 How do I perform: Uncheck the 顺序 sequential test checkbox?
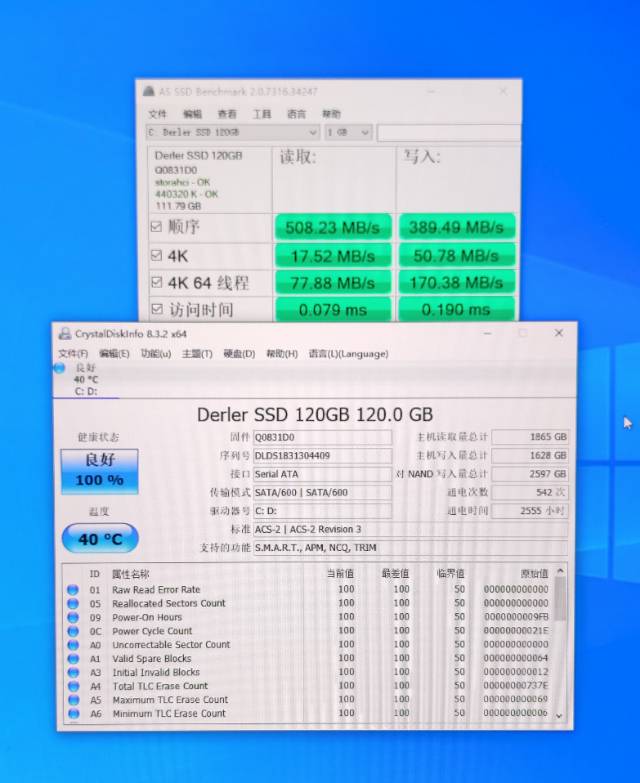(x=156, y=227)
